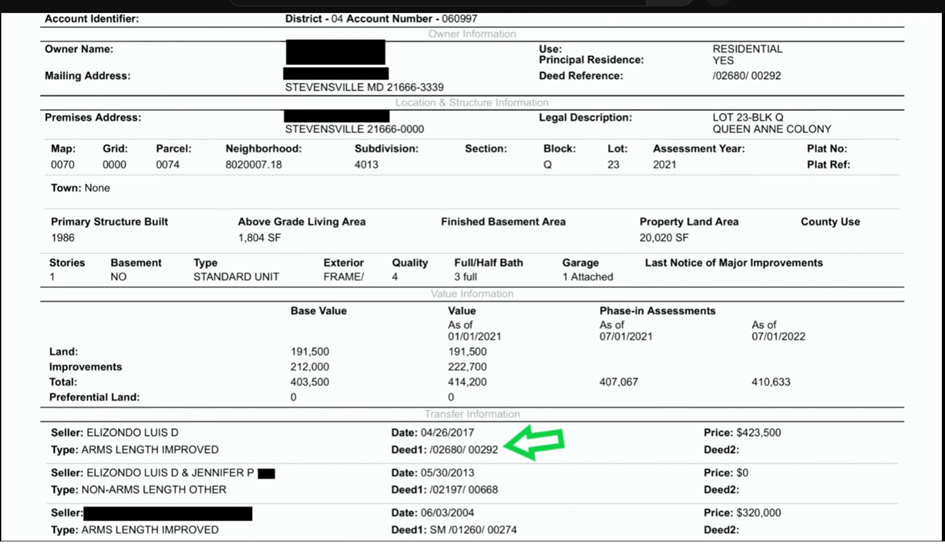Select the Land base value 191,500
Image resolution: width=945 pixels, height=547 pixels.
pyautogui.click(x=310, y=352)
